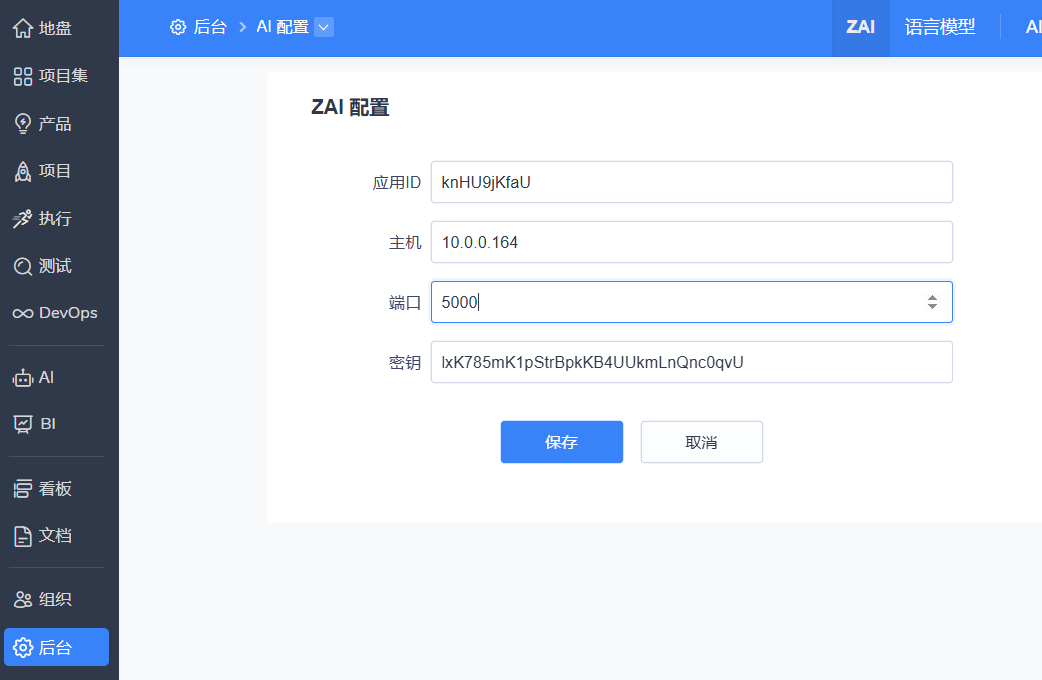
Task: Decrease the 端口 value with down arrow
Action: [932, 306]
